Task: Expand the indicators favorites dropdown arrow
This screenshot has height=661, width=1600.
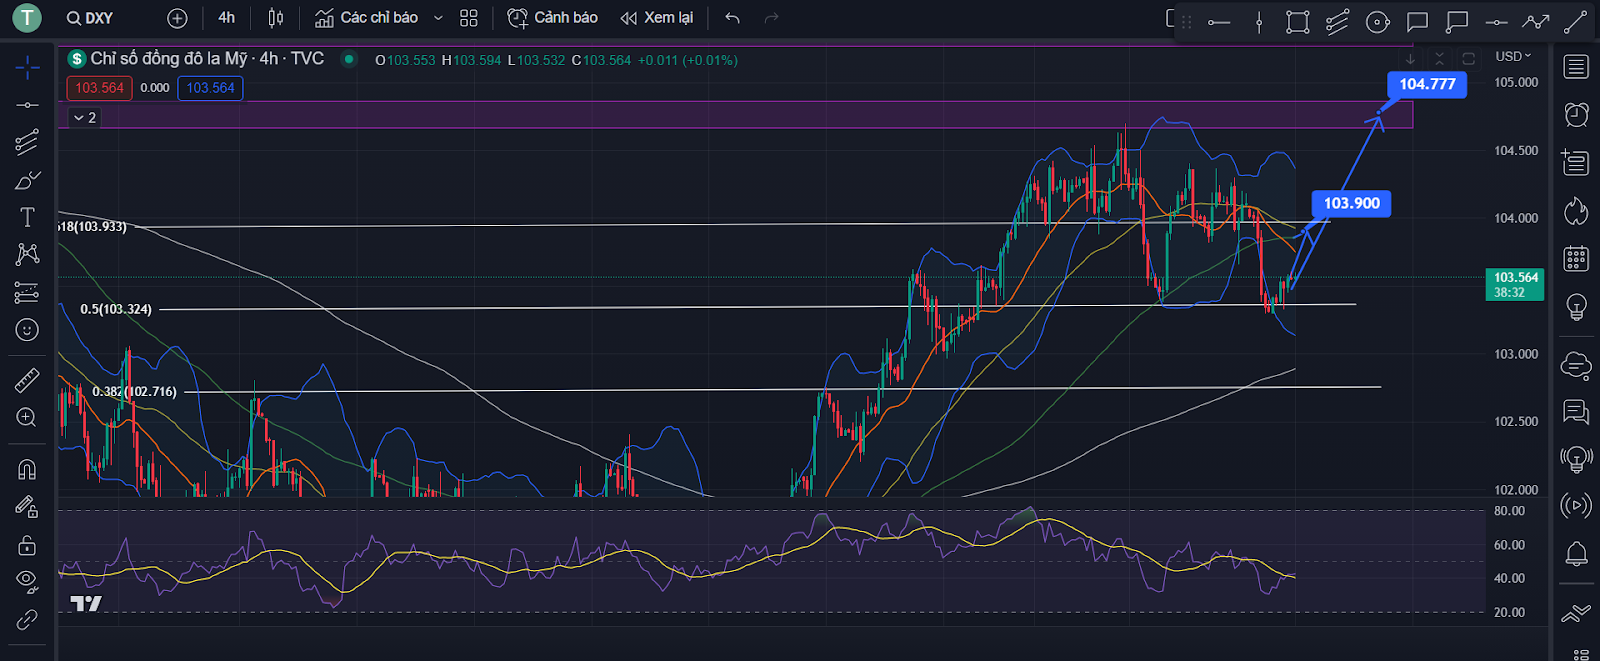Action: point(438,18)
